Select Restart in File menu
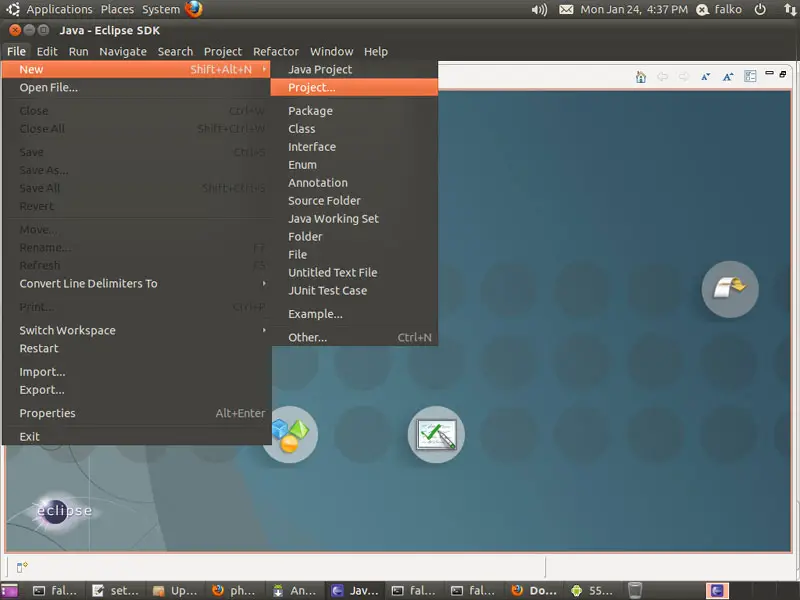Viewport: 800px width, 600px height. pos(136,348)
